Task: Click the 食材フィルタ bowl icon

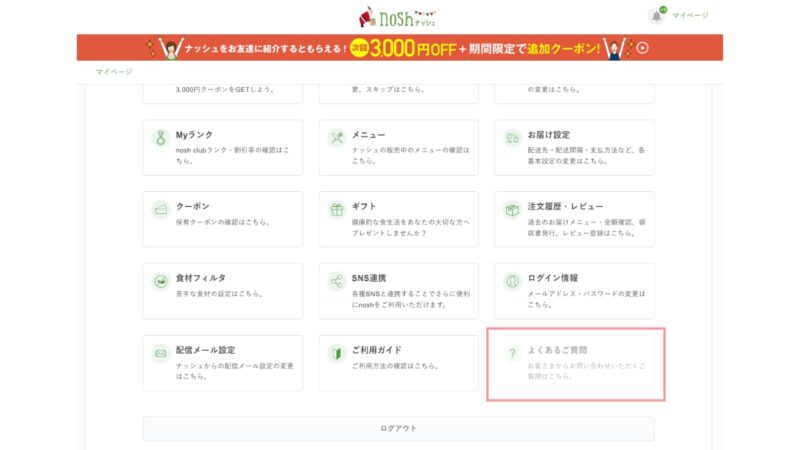Action: tap(161, 281)
